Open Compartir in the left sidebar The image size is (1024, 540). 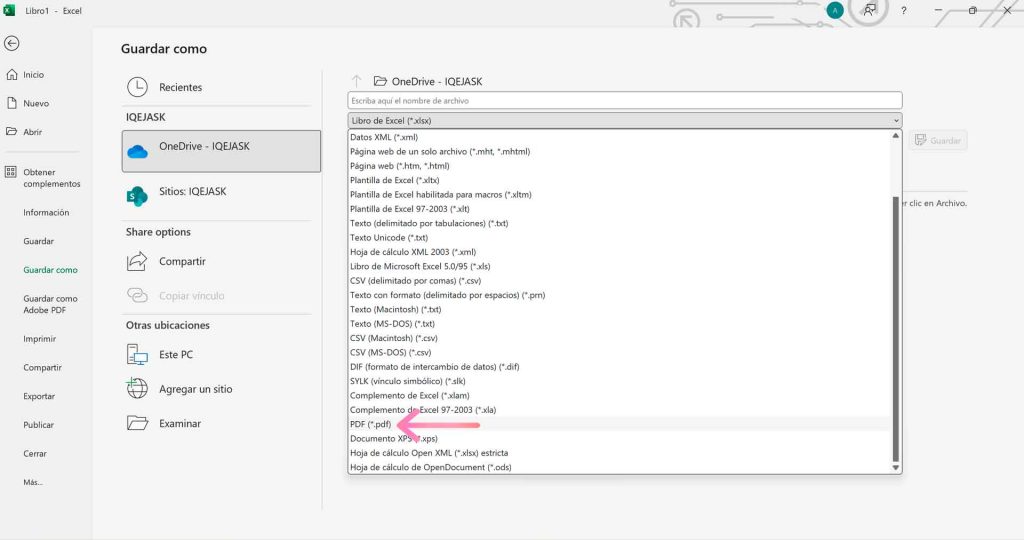point(42,368)
